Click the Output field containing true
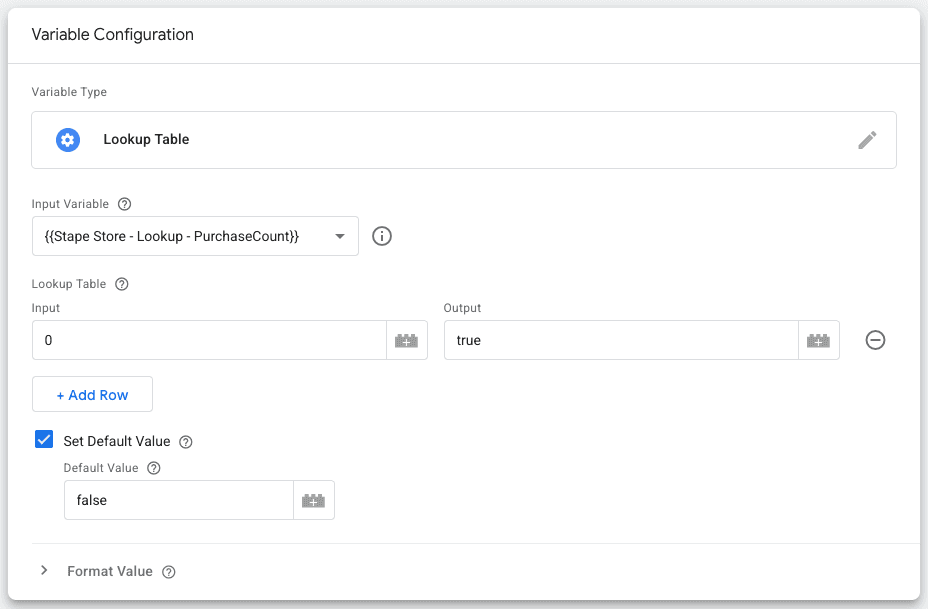Screen dimensions: 928x609 tap(620, 340)
